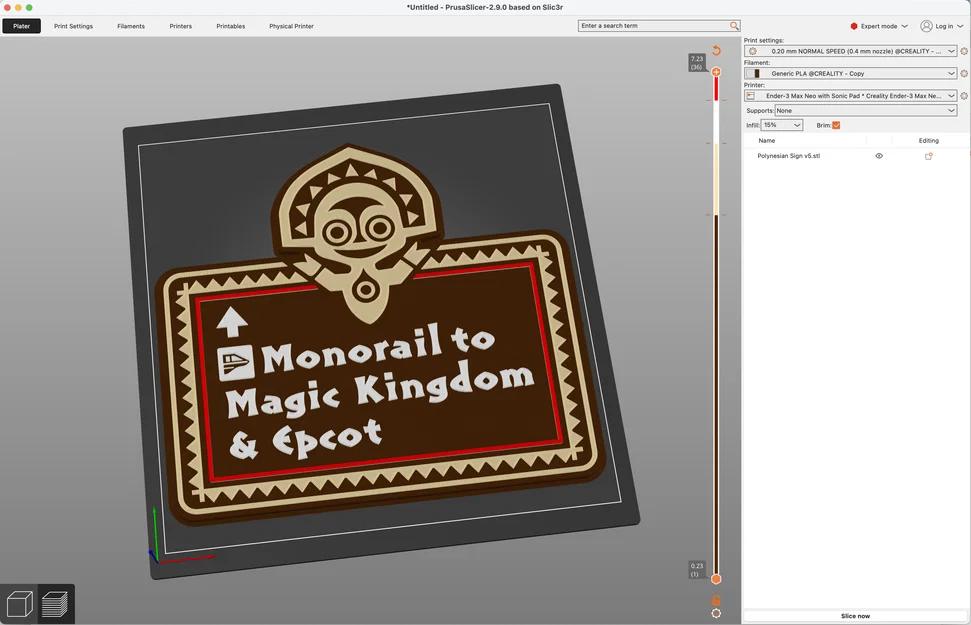Open the Infill 15% dropdown
Image resolution: width=971 pixels, height=625 pixels.
(x=782, y=125)
